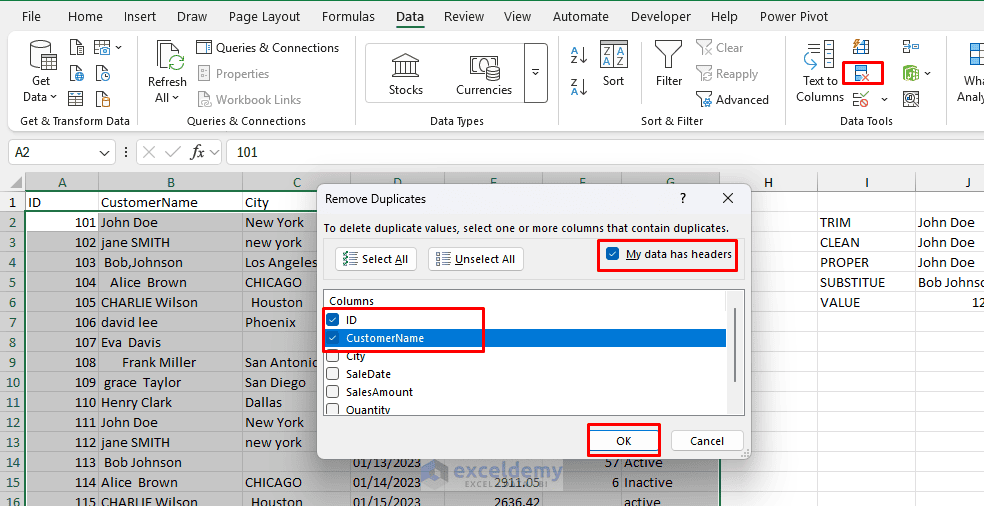984x506 pixels.
Task: Toggle My data has headers checkbox
Action: [x=612, y=254]
